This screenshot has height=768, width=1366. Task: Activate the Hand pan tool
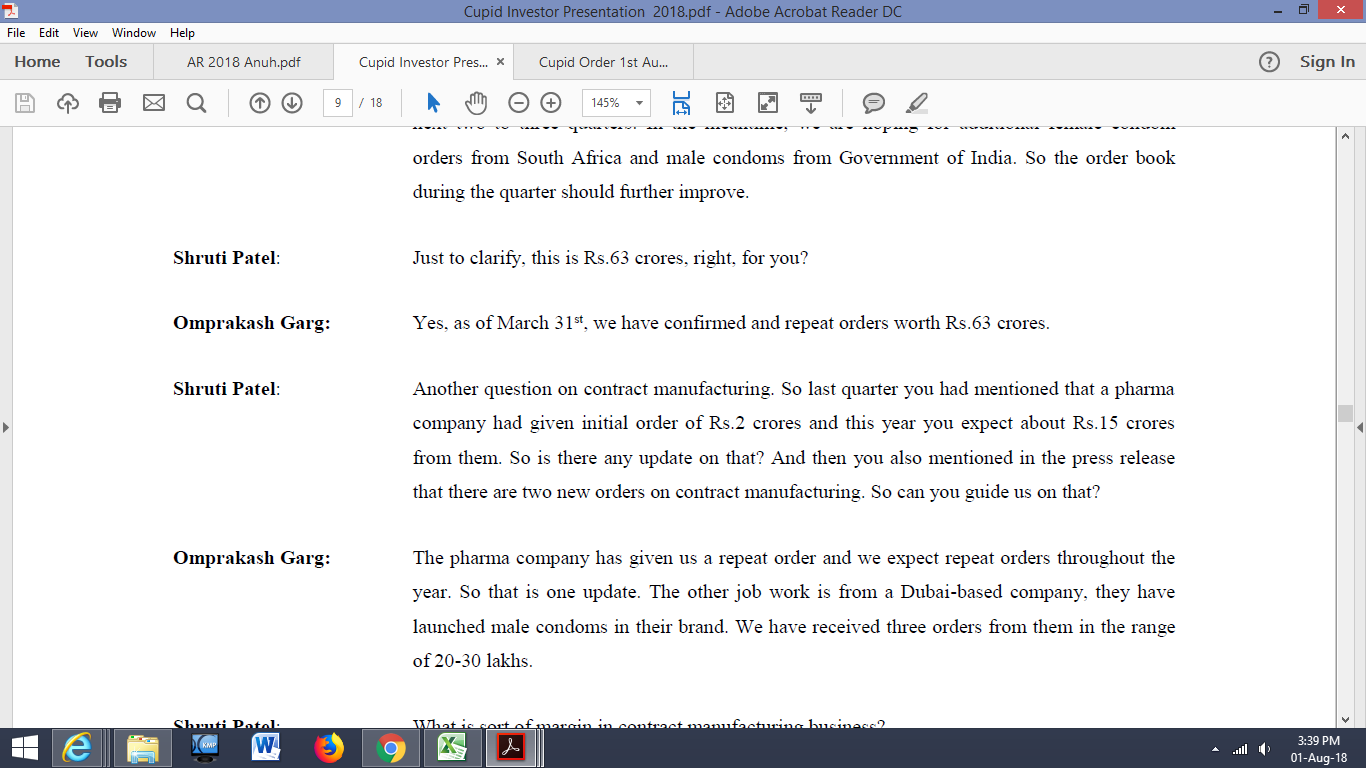(476, 103)
